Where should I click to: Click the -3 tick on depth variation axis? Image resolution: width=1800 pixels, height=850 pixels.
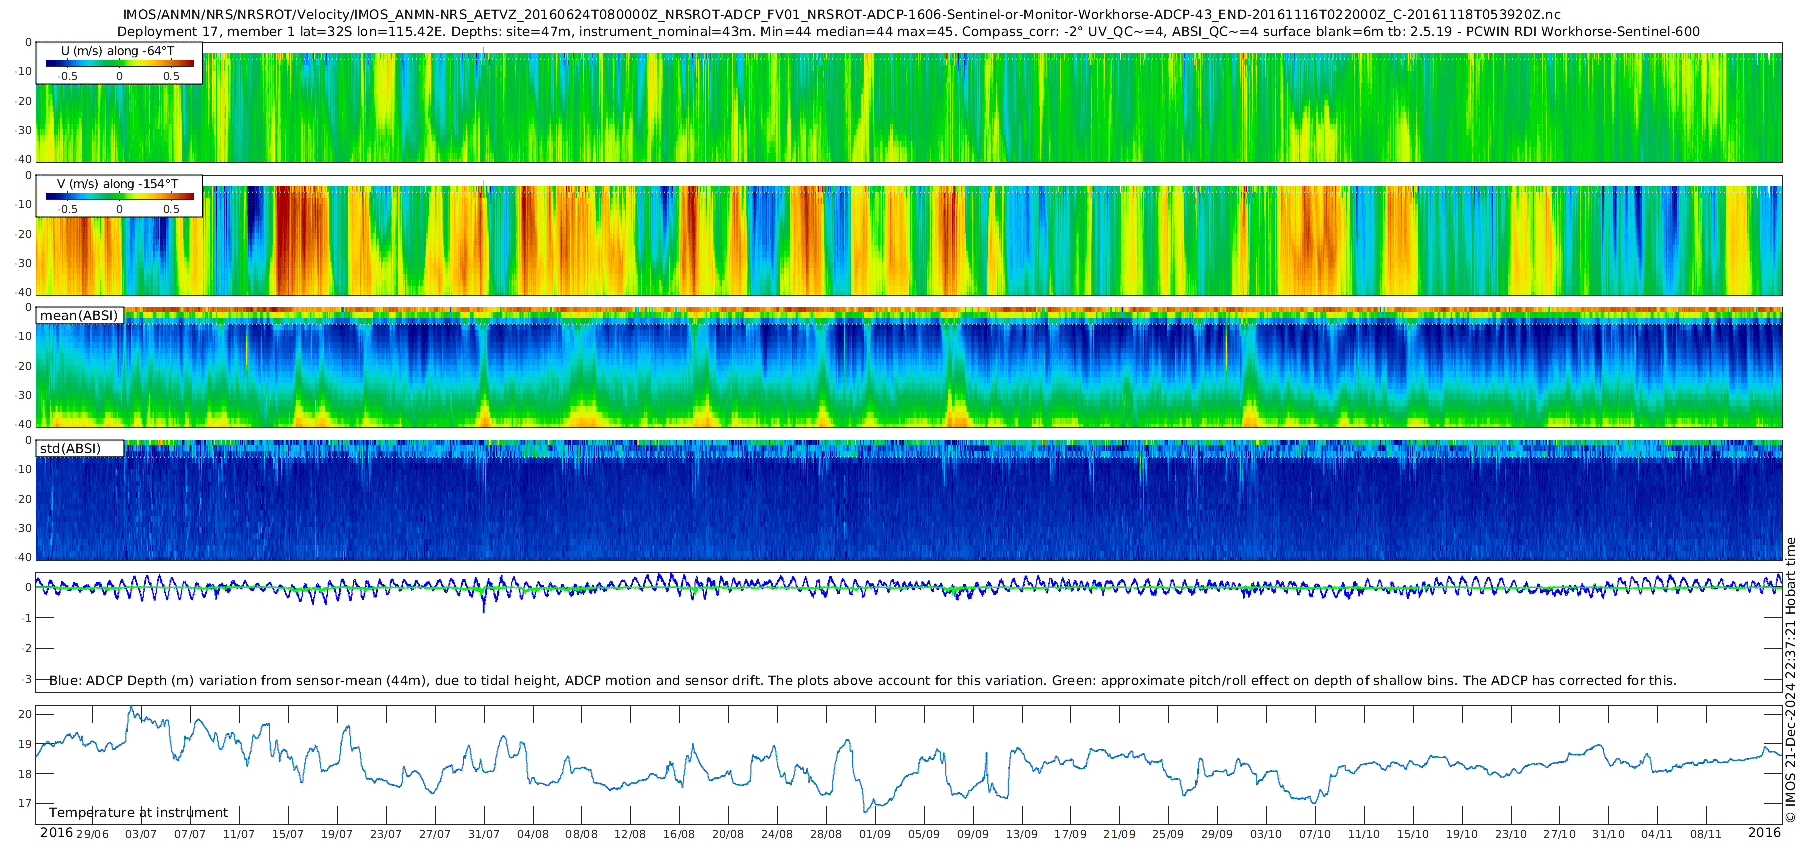pyautogui.click(x=27, y=679)
